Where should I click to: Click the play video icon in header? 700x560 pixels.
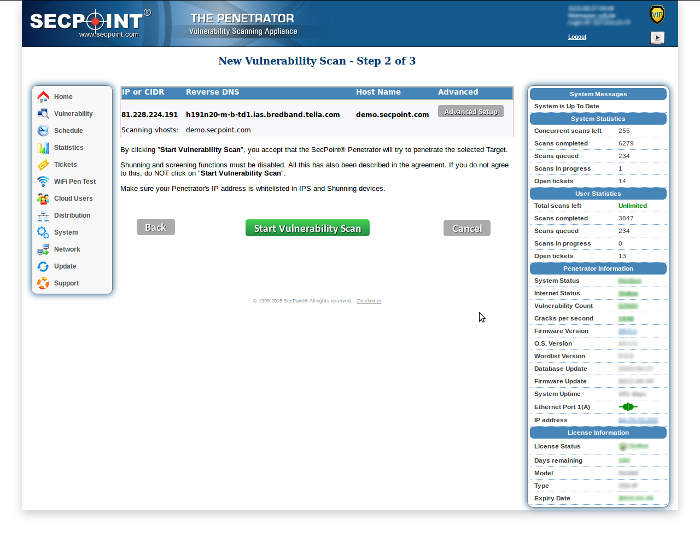pyautogui.click(x=657, y=38)
